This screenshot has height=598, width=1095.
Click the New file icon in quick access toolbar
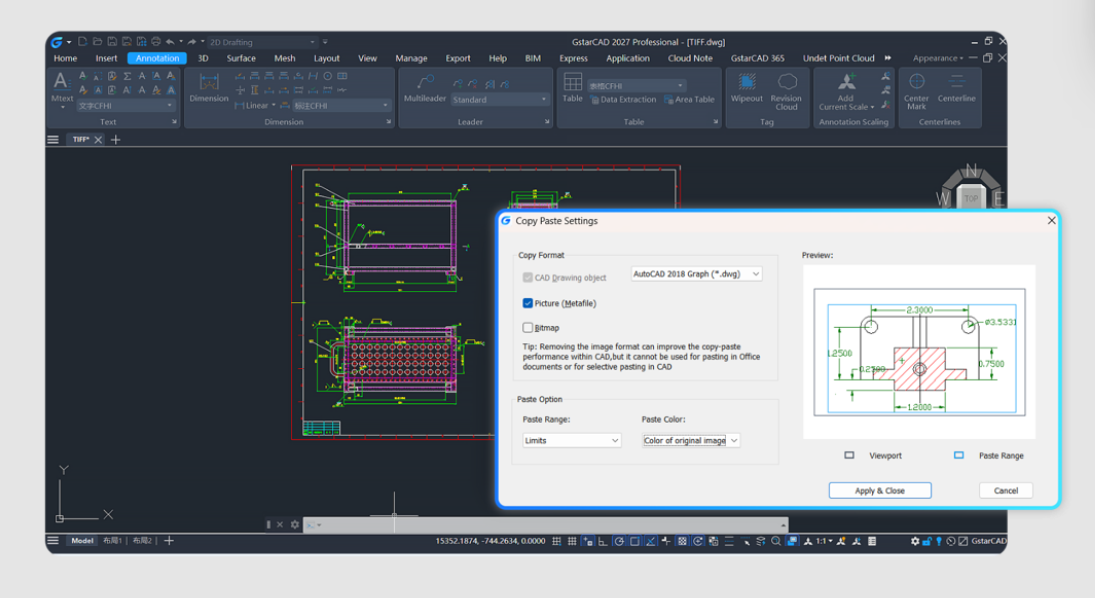pyautogui.click(x=82, y=42)
